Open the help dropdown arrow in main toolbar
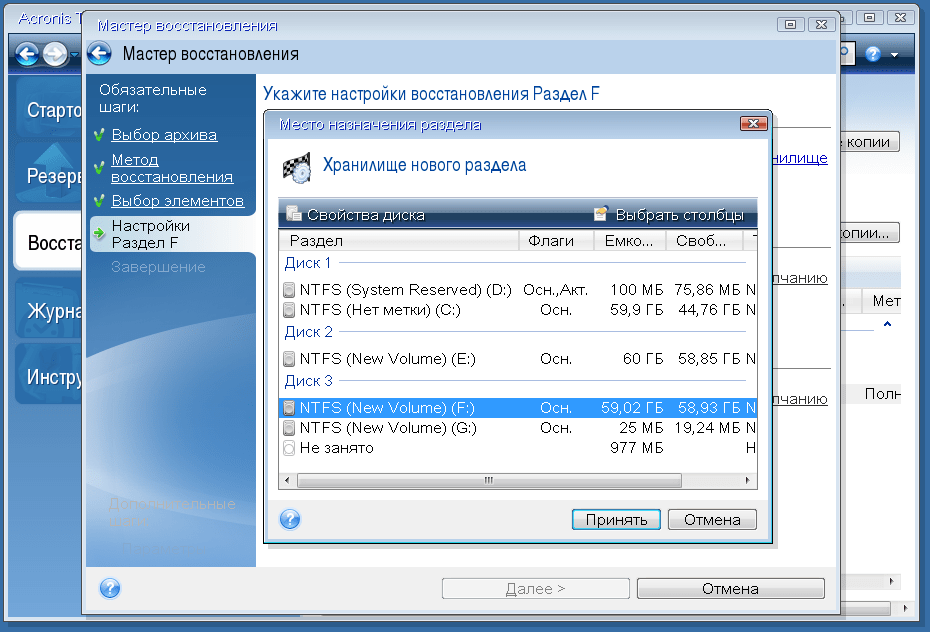 coord(894,54)
